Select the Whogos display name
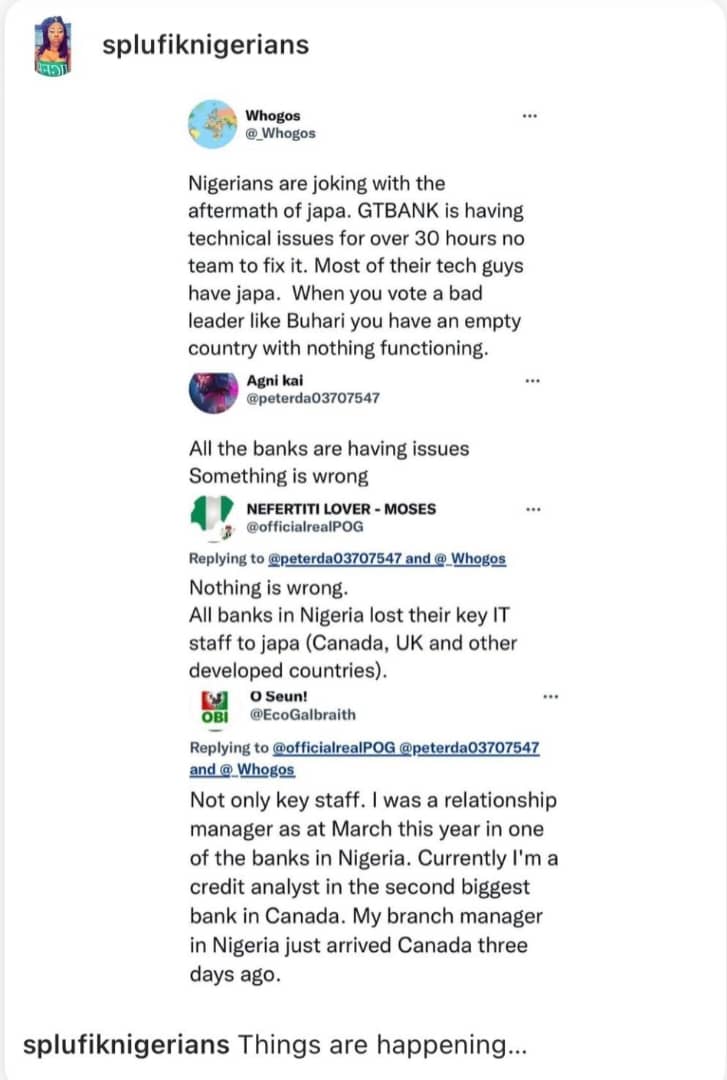Viewport: 727px width, 1080px height. tap(273, 116)
